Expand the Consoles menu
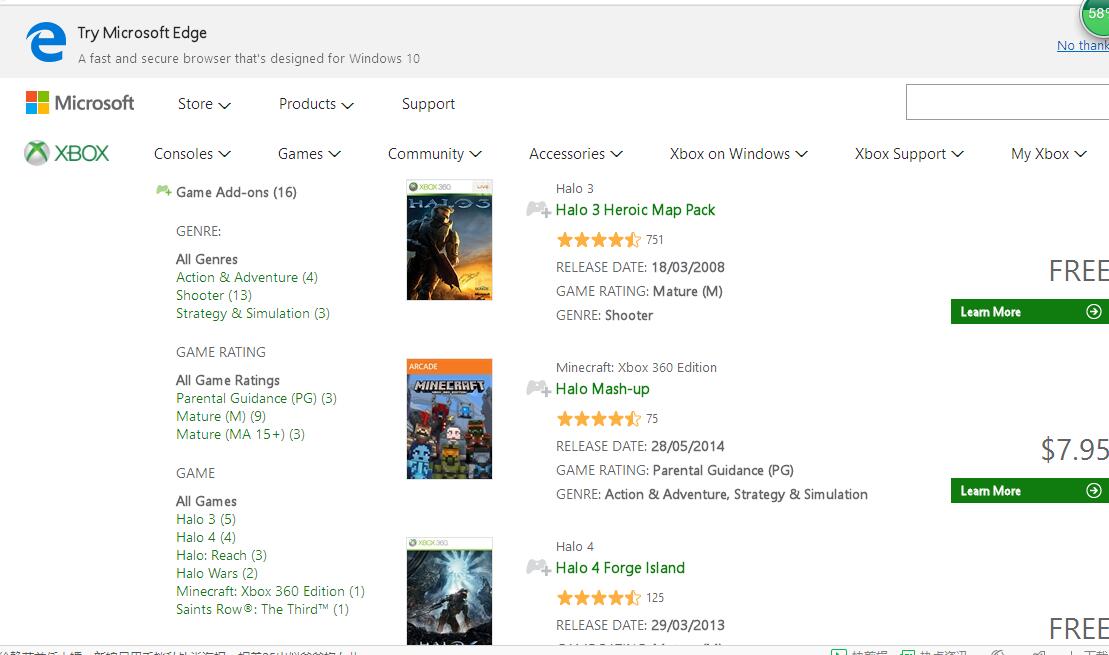This screenshot has height=655, width=1109. pos(192,153)
